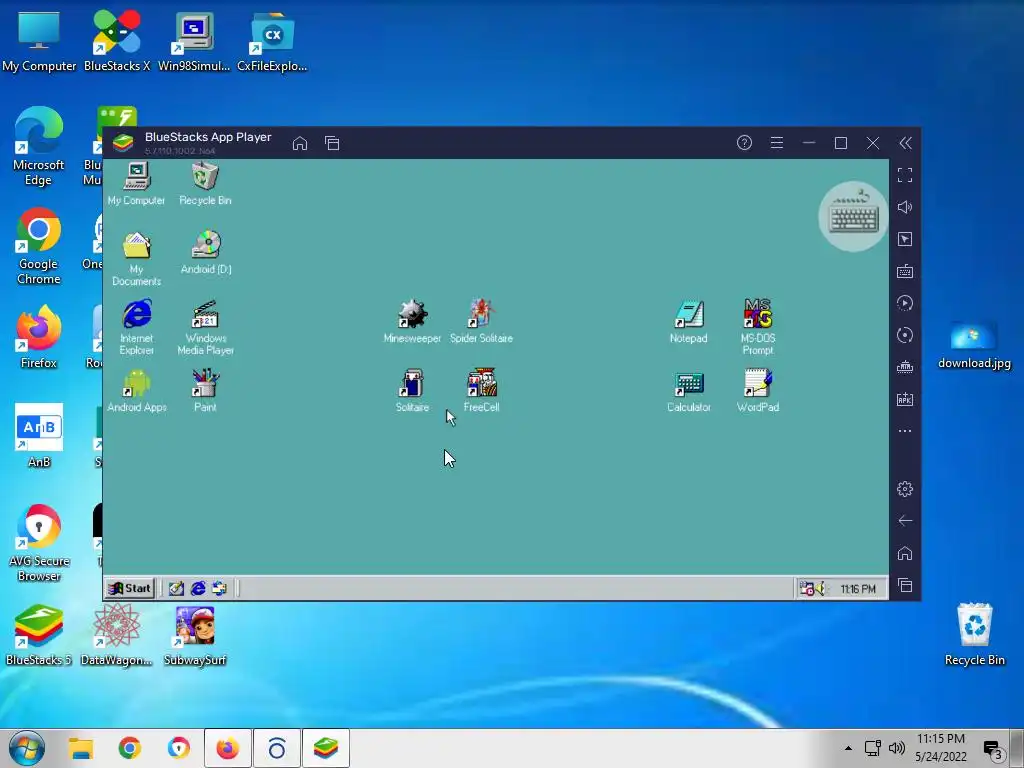Click the host system volume tray icon
Screen dimensions: 1024x768
tap(897, 748)
